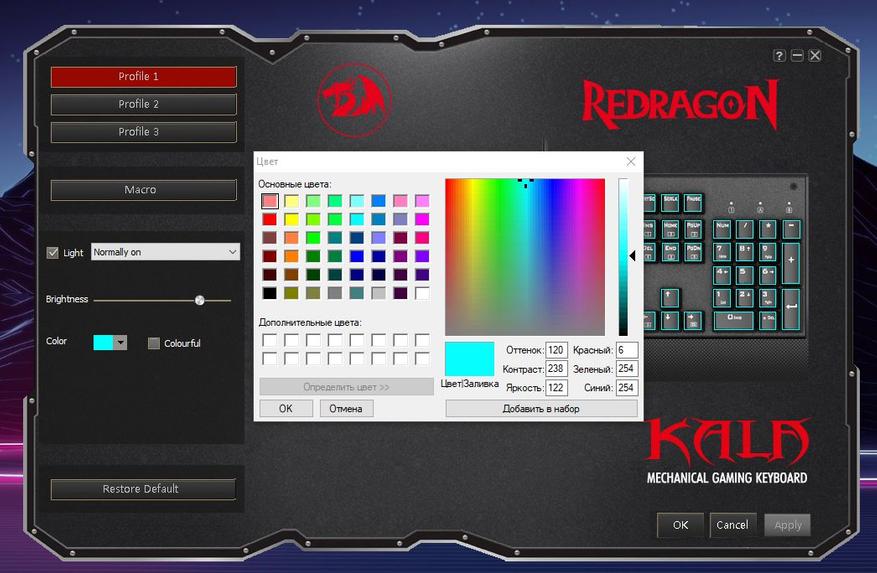Click the numpad Enter key on keyboard image
The width and height of the screenshot is (877, 573).
pos(791,308)
